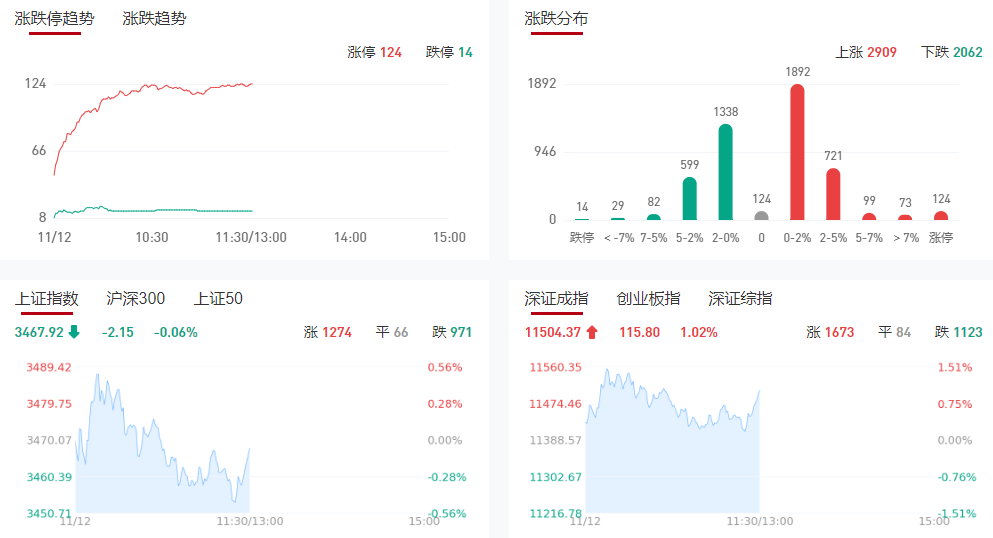The image size is (993, 538).
Task: Open the 沪深300 index tab
Action: (x=136, y=298)
